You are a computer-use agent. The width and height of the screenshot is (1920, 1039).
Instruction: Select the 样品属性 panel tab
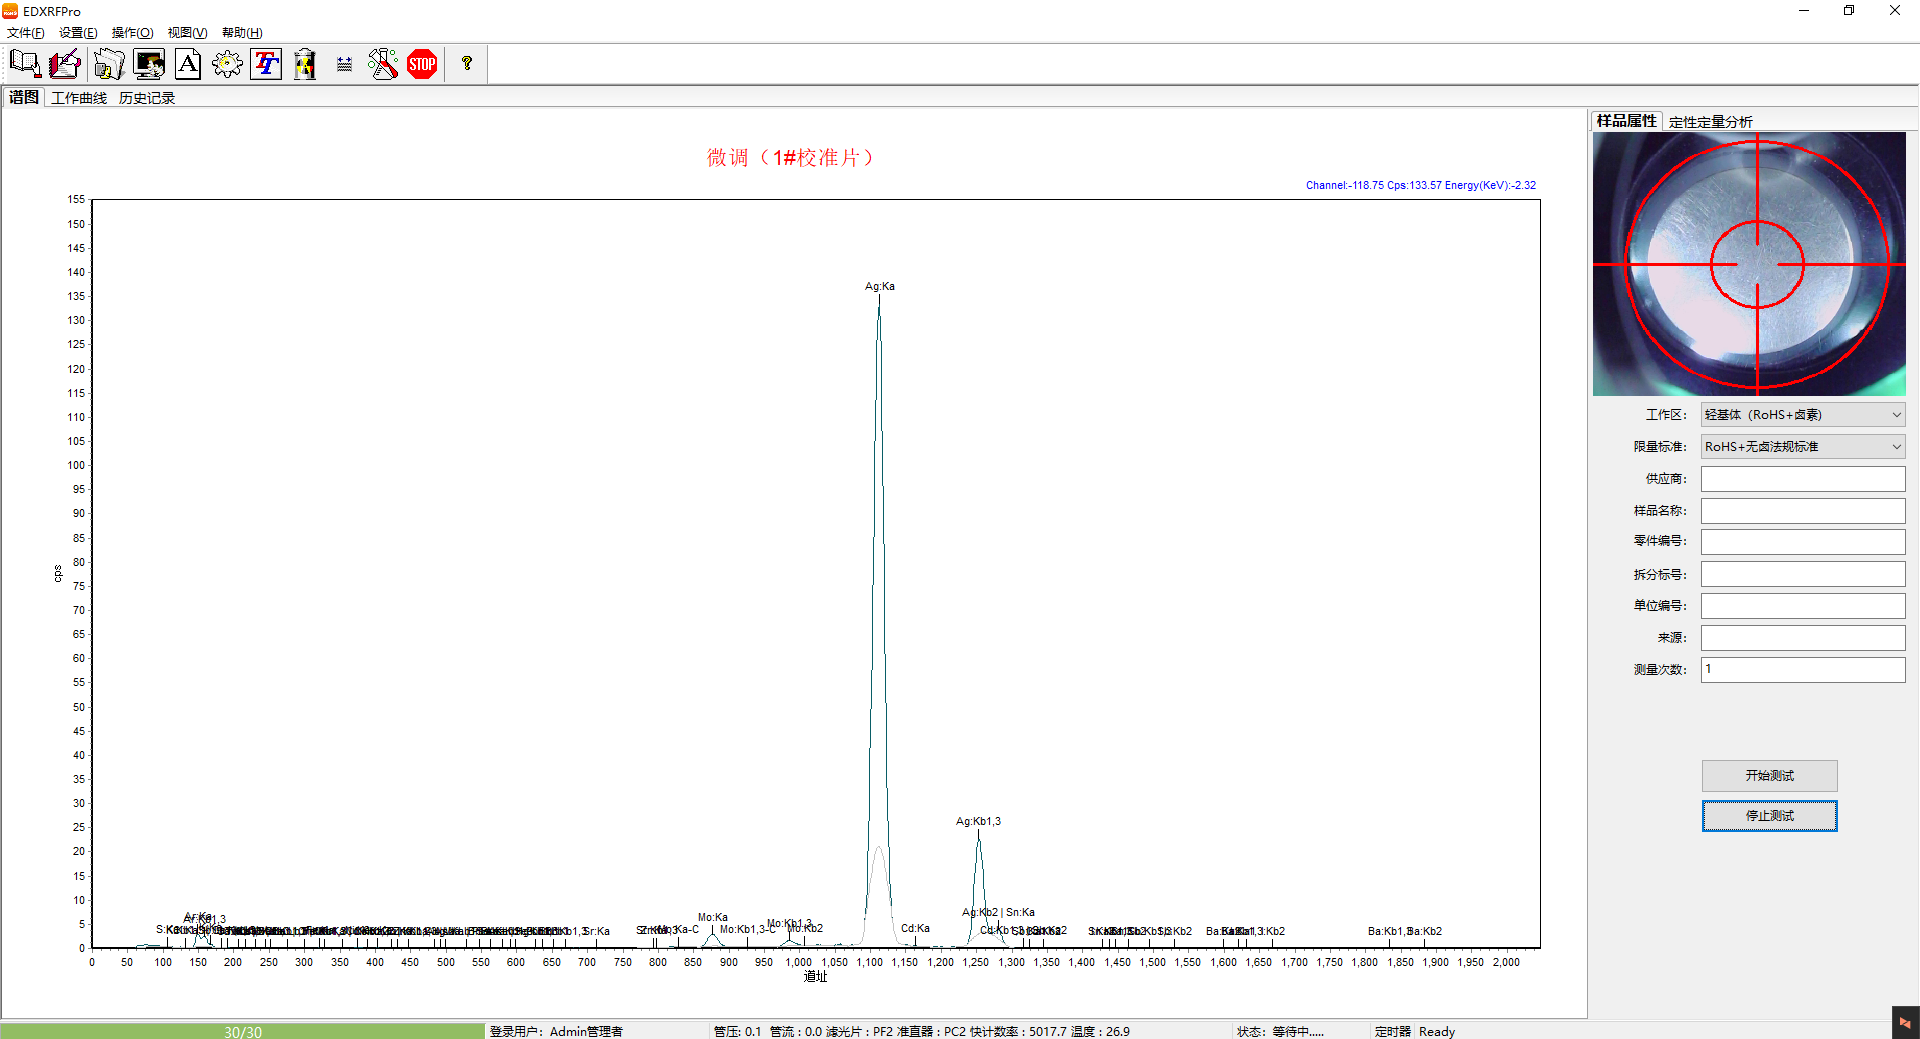coord(1626,121)
